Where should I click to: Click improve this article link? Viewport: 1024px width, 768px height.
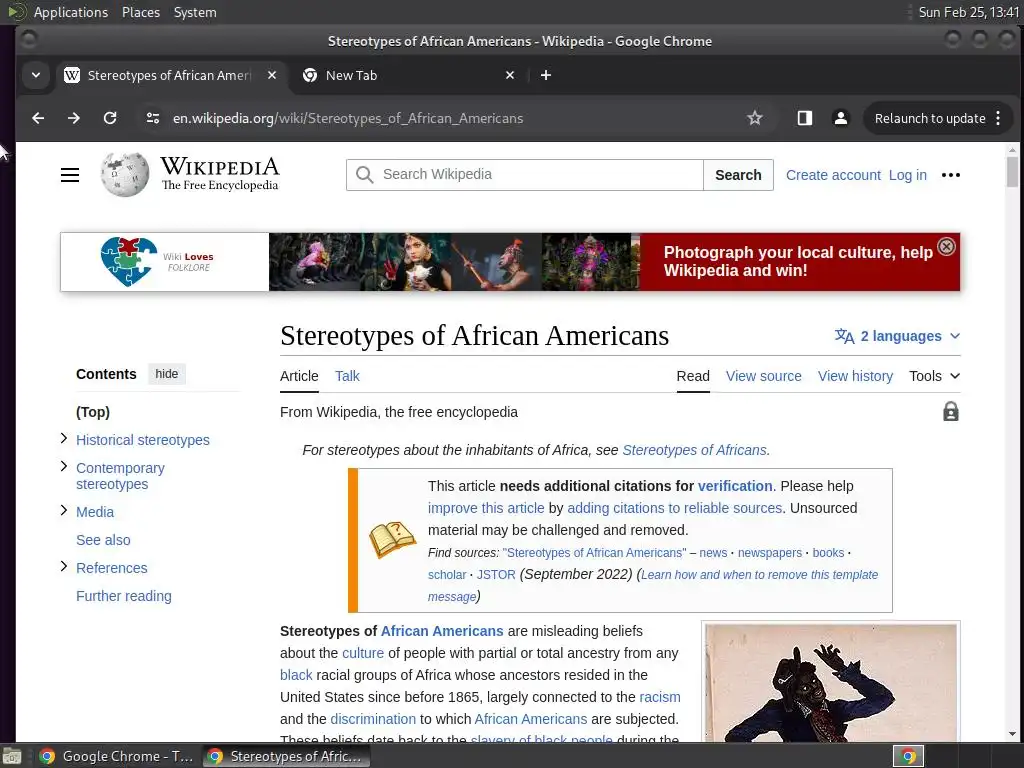pos(486,508)
